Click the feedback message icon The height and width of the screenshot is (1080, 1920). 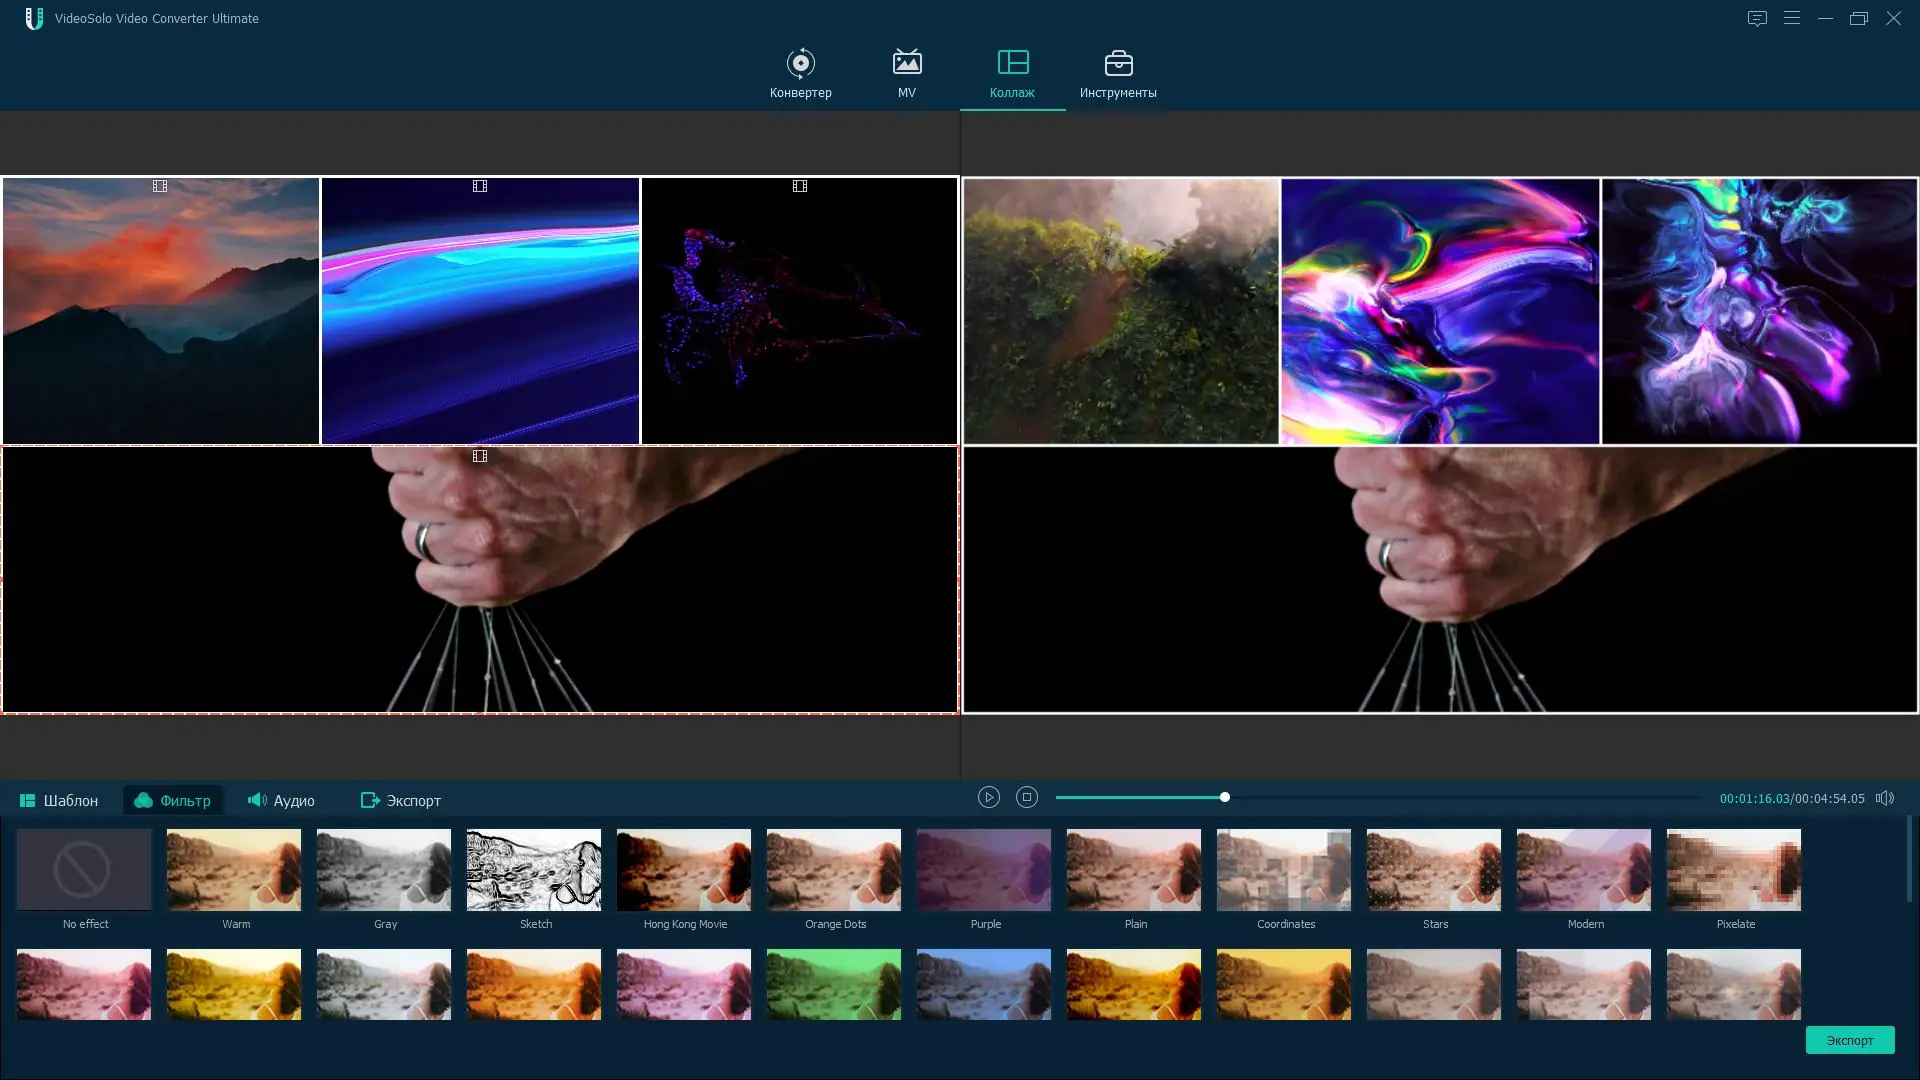[x=1757, y=18]
